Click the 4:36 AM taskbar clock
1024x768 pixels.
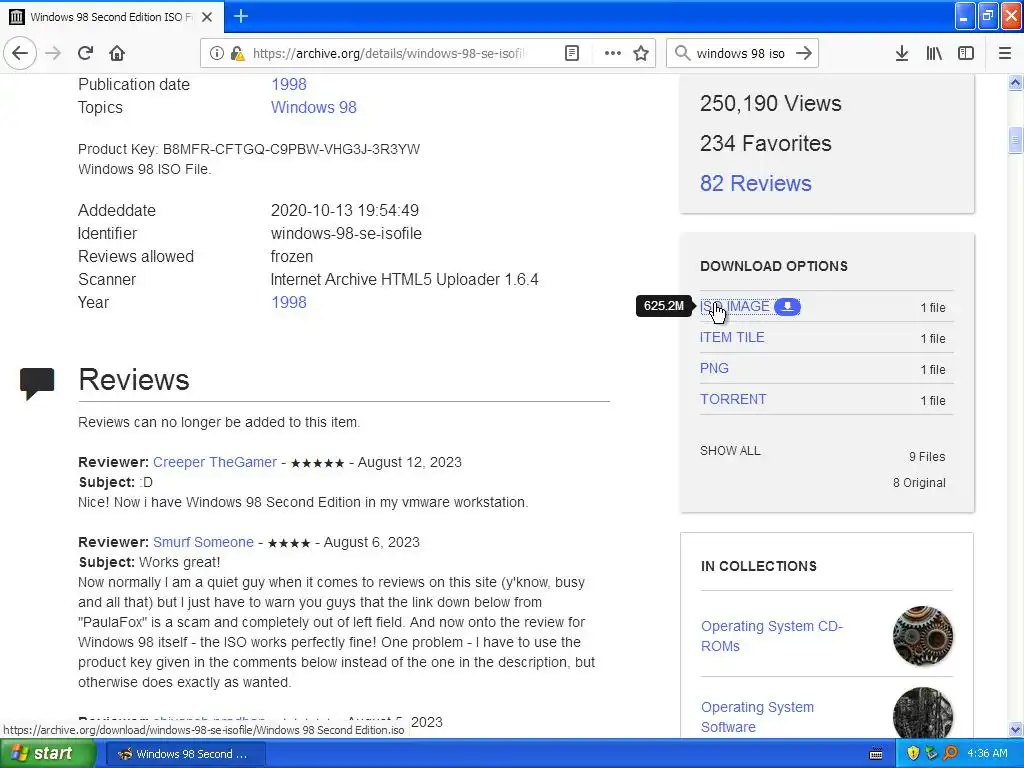(987, 753)
